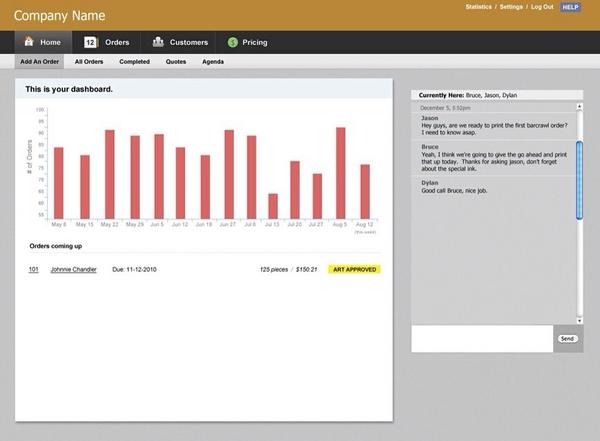This screenshot has height=441, width=600.
Task: Open the Quotes submenu
Action: coord(176,62)
